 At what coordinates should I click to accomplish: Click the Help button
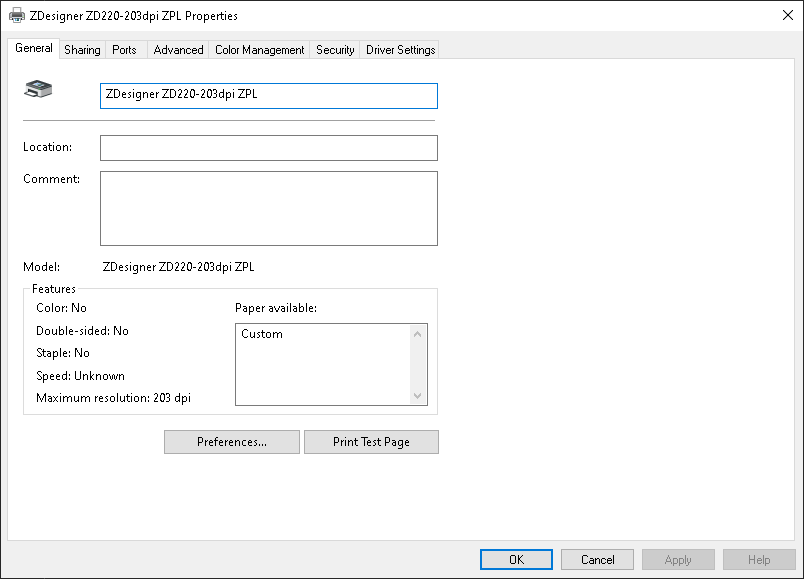pyautogui.click(x=759, y=559)
